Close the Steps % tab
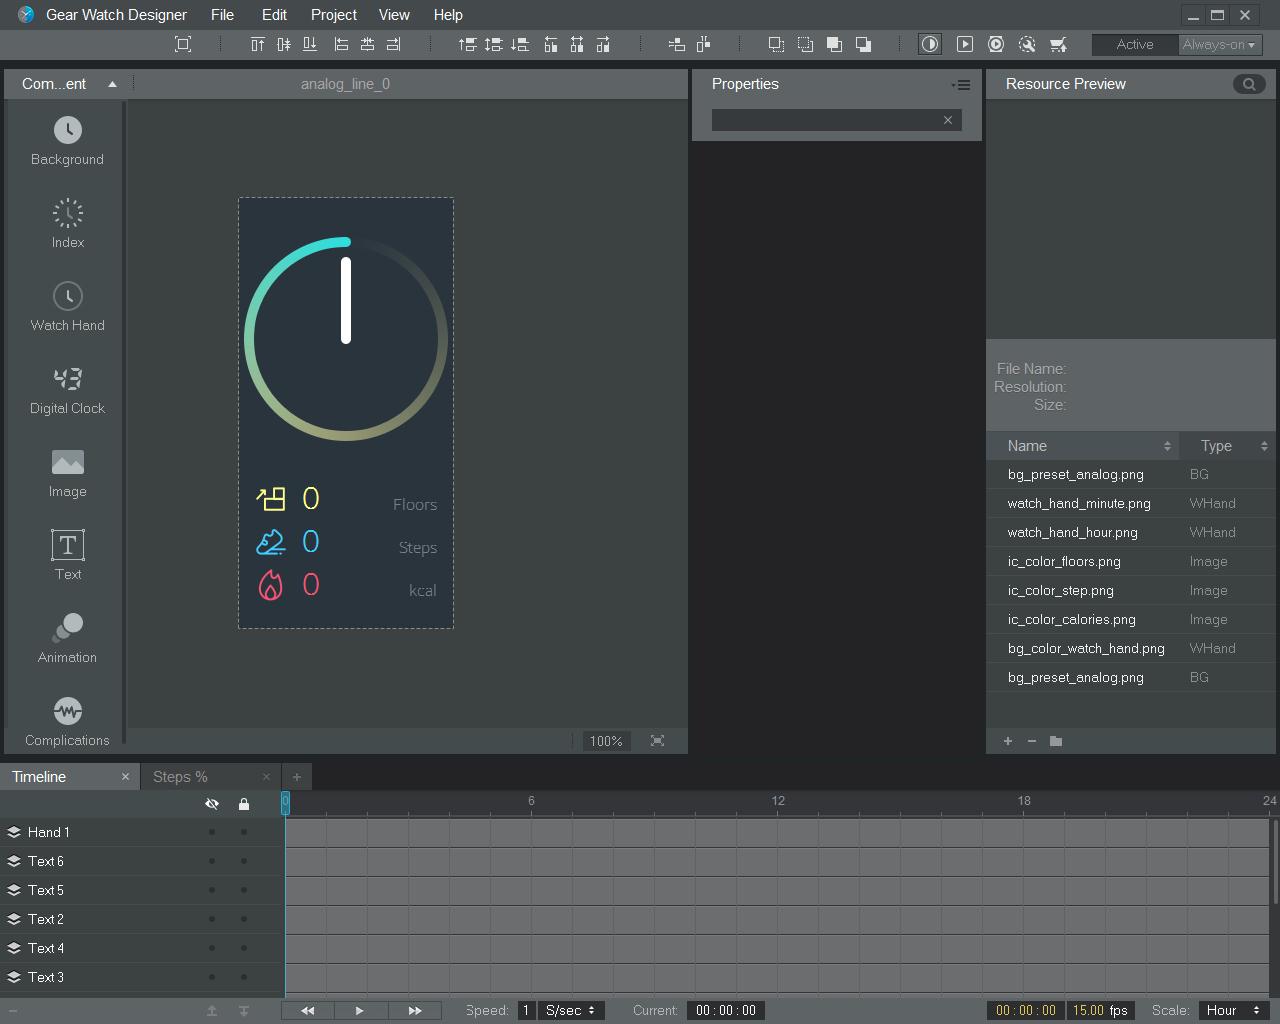This screenshot has height=1024, width=1280. [x=266, y=777]
